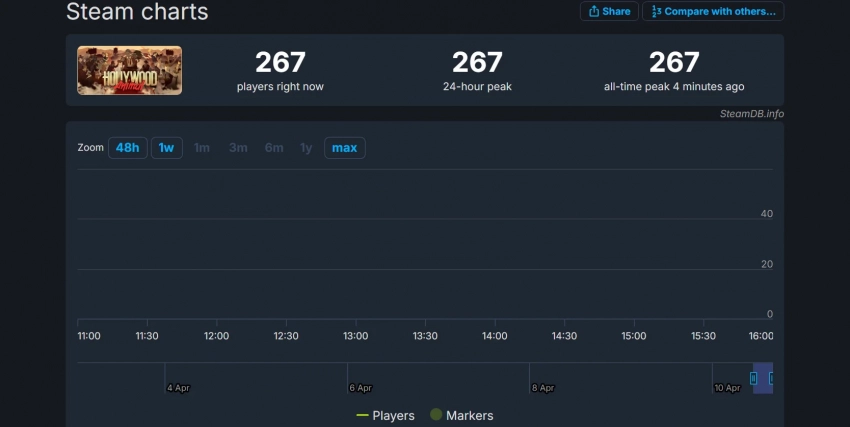Open the Hollywood Animal game thumbnail

130,71
